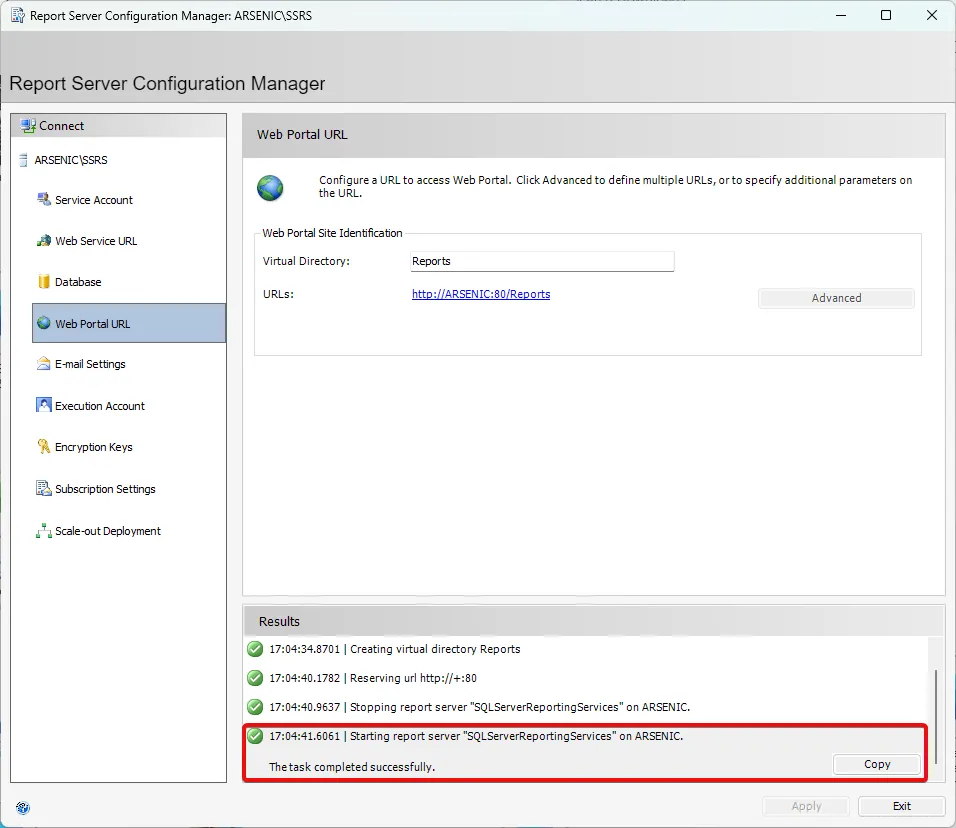Click the Connect computer icon
Image resolution: width=956 pixels, height=828 pixels.
pyautogui.click(x=27, y=126)
